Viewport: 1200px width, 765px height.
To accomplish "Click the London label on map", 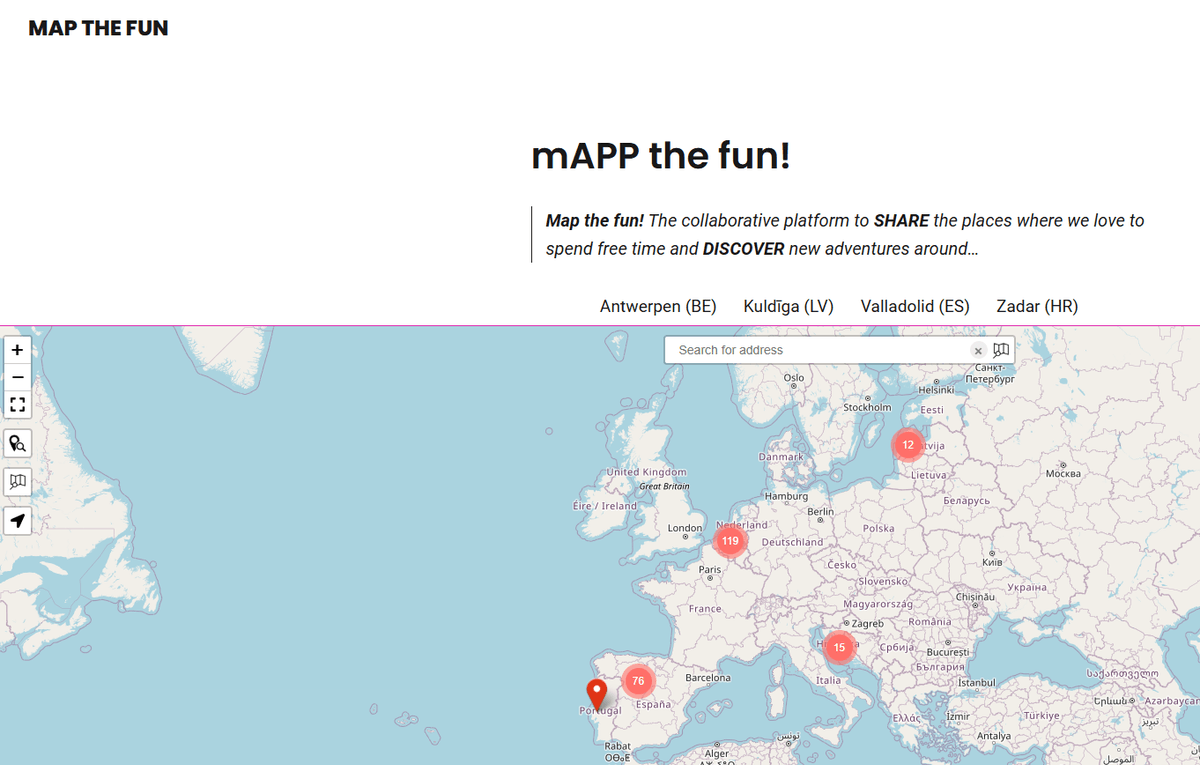I will (x=685, y=528).
